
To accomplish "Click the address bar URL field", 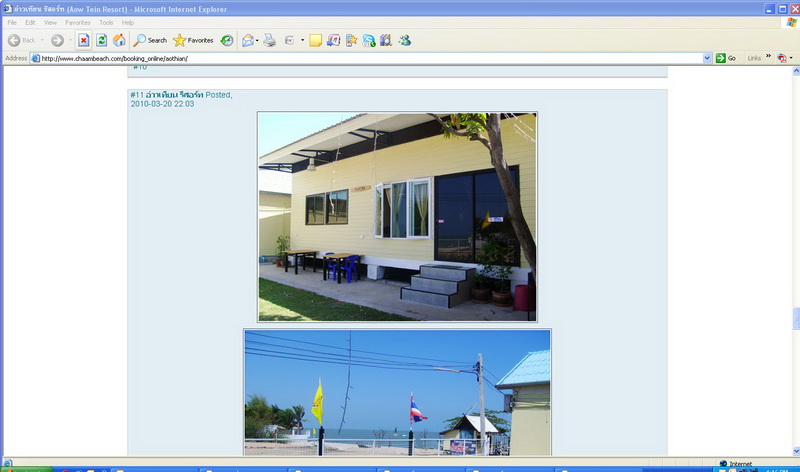I will coord(371,58).
